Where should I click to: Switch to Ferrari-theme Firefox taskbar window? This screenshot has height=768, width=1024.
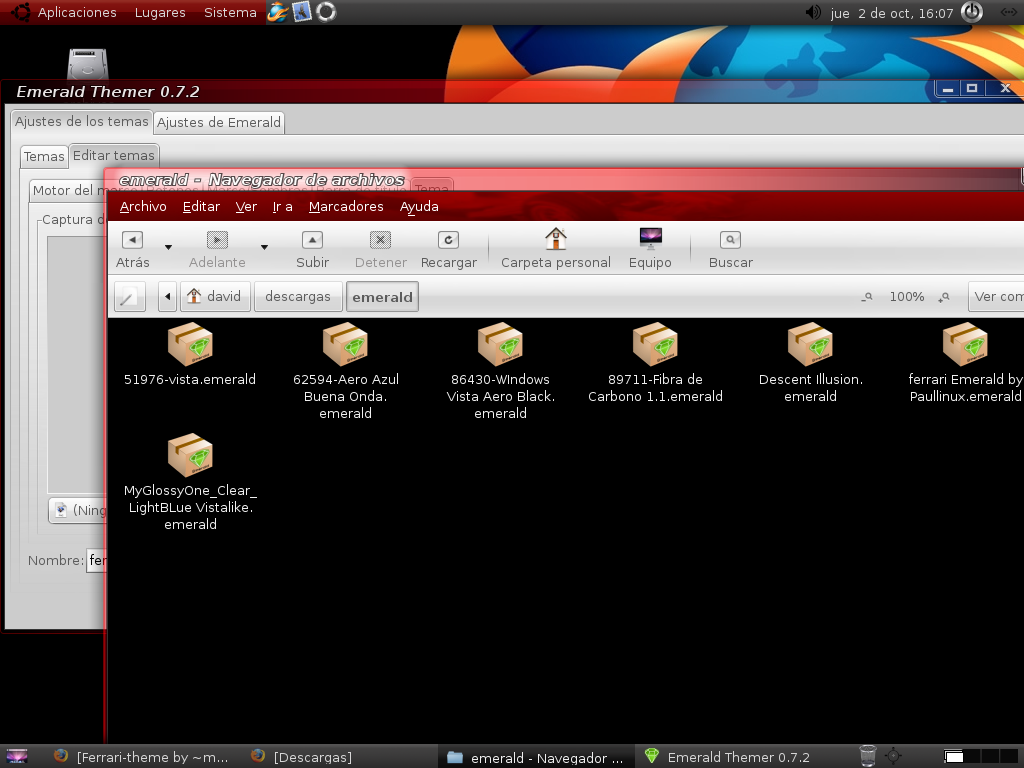point(142,757)
